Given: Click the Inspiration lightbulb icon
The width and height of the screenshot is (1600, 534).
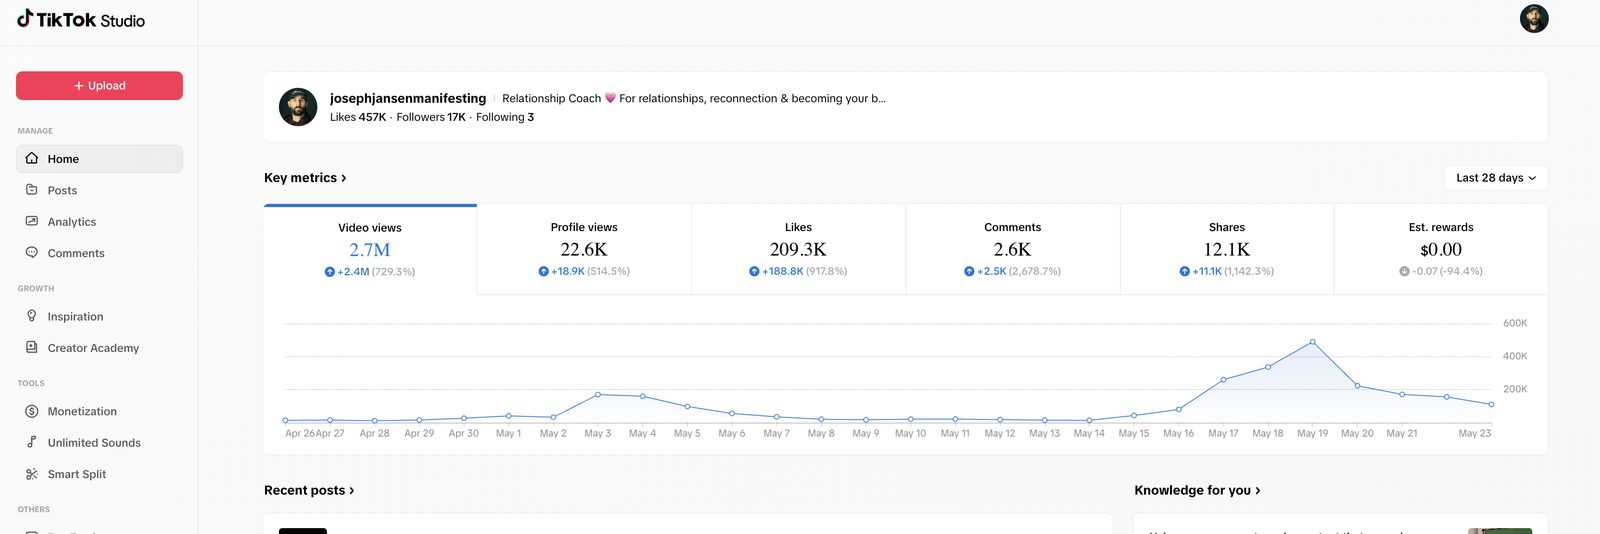Looking at the screenshot, I should (x=32, y=316).
